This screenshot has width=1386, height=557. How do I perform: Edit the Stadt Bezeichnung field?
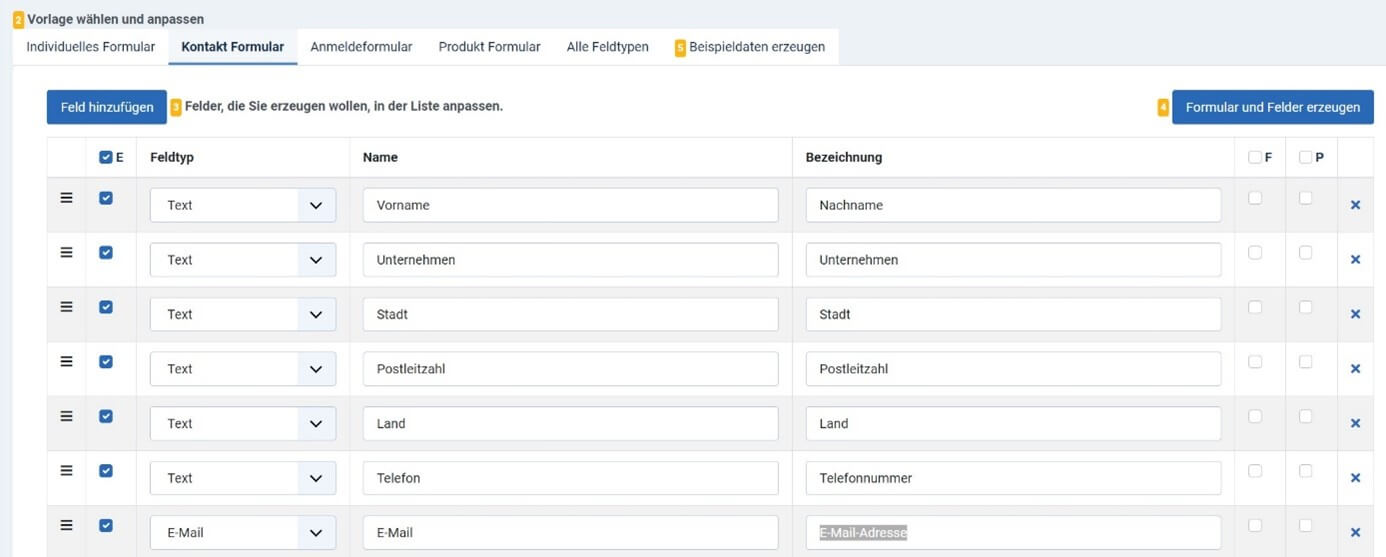coord(1013,314)
